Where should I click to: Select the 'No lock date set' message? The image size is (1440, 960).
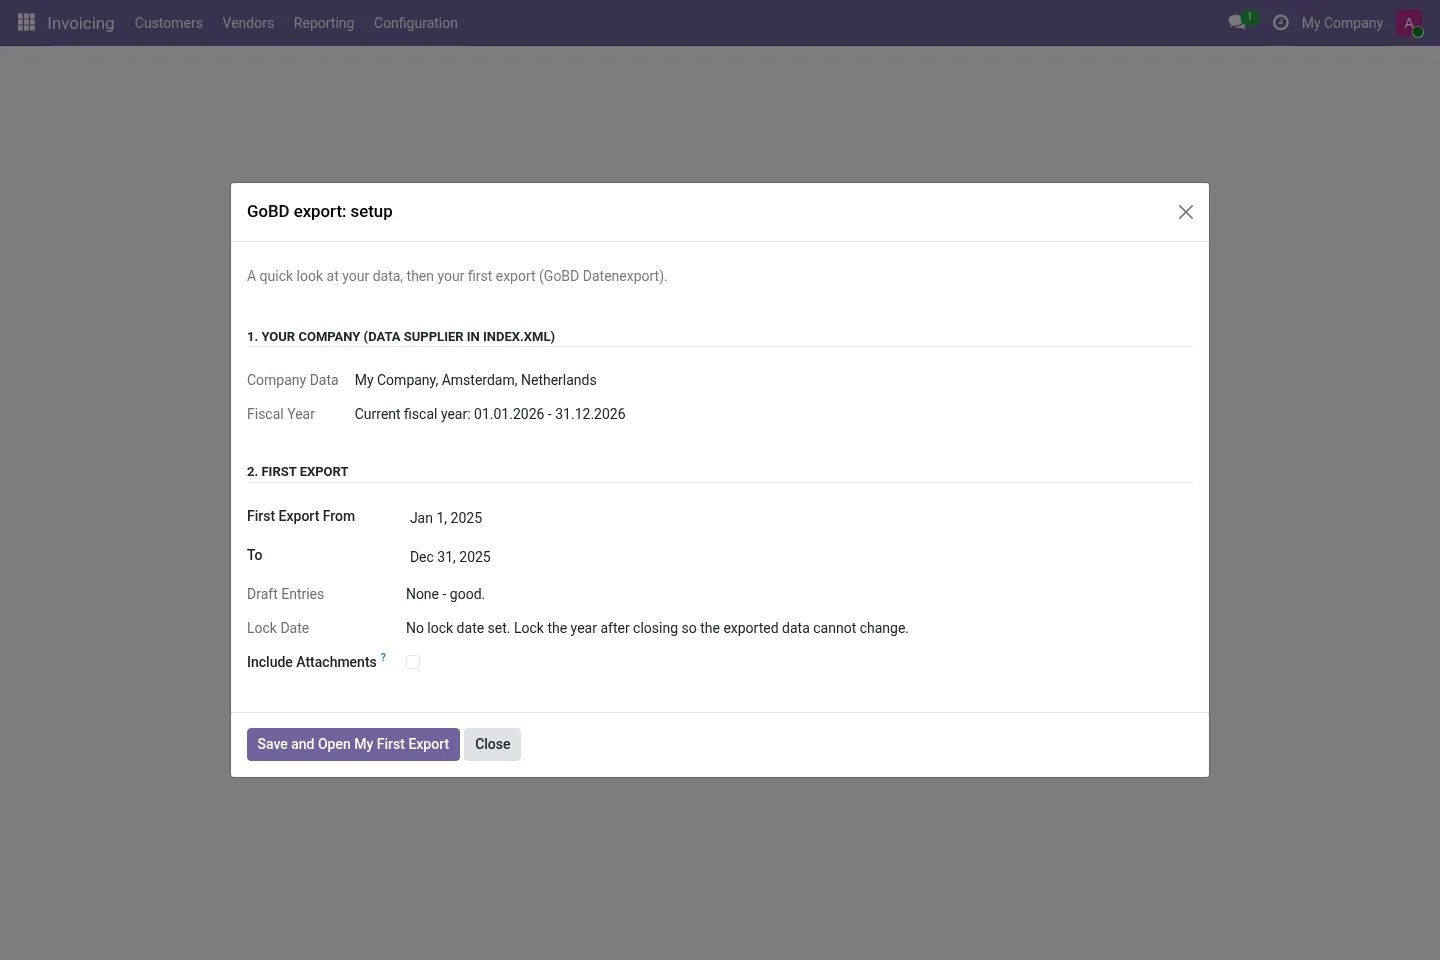coord(657,628)
